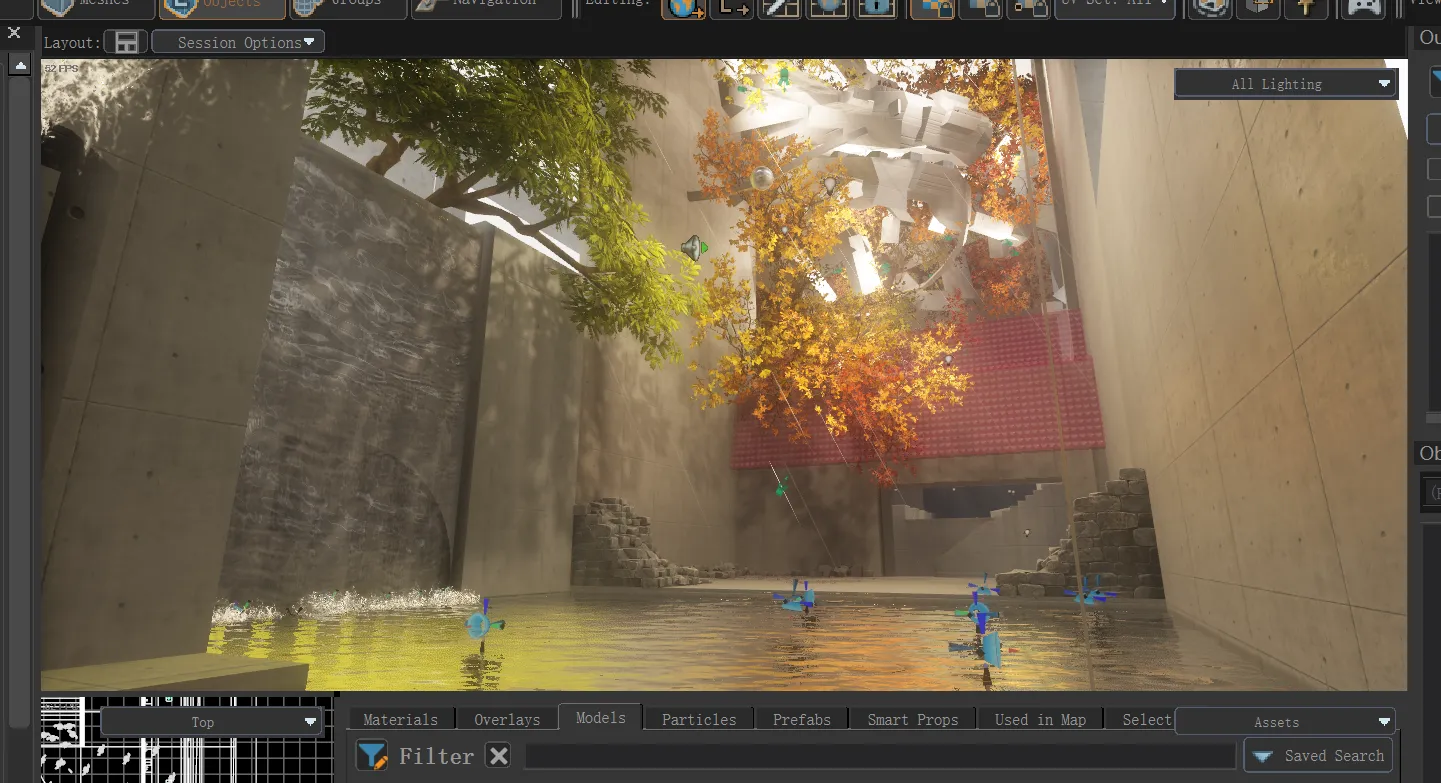Open the Top view selector dropdown
Viewport: 1441px width, 783px height.
coord(211,722)
